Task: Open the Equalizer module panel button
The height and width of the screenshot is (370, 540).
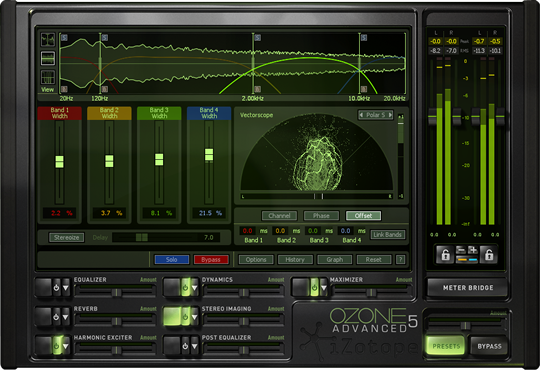Action: click(43, 288)
